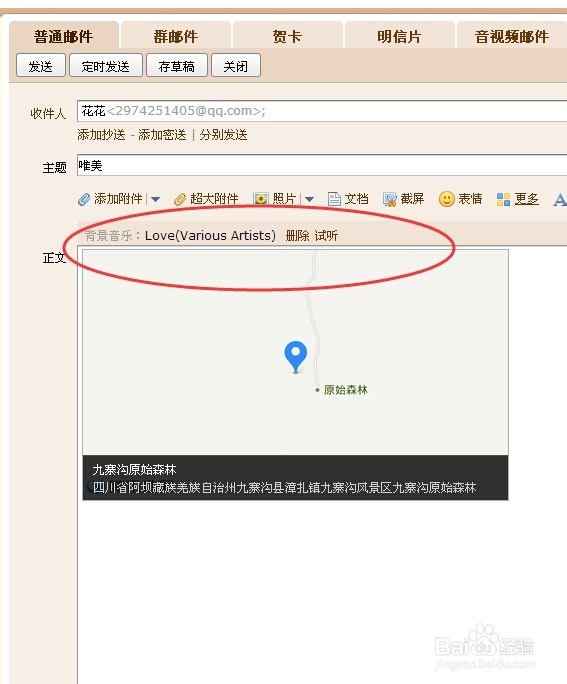Click the 表情 text link
The width and height of the screenshot is (567, 684).
[x=470, y=199]
